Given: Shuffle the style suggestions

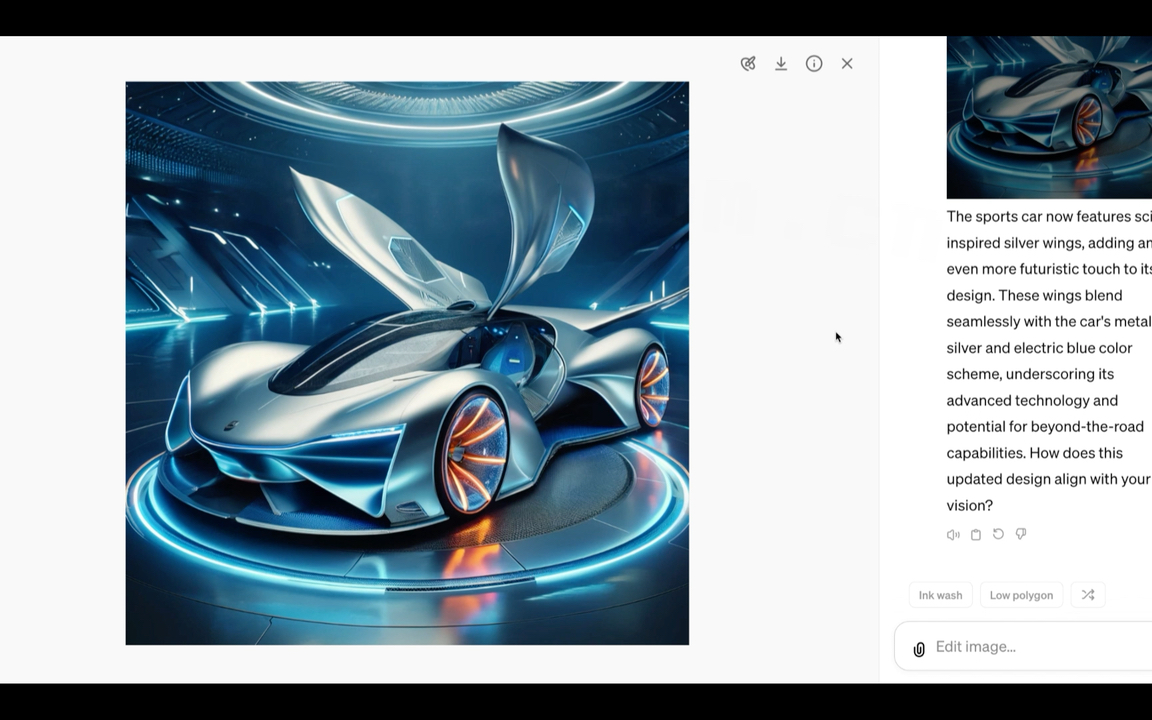Looking at the screenshot, I should [1088, 595].
